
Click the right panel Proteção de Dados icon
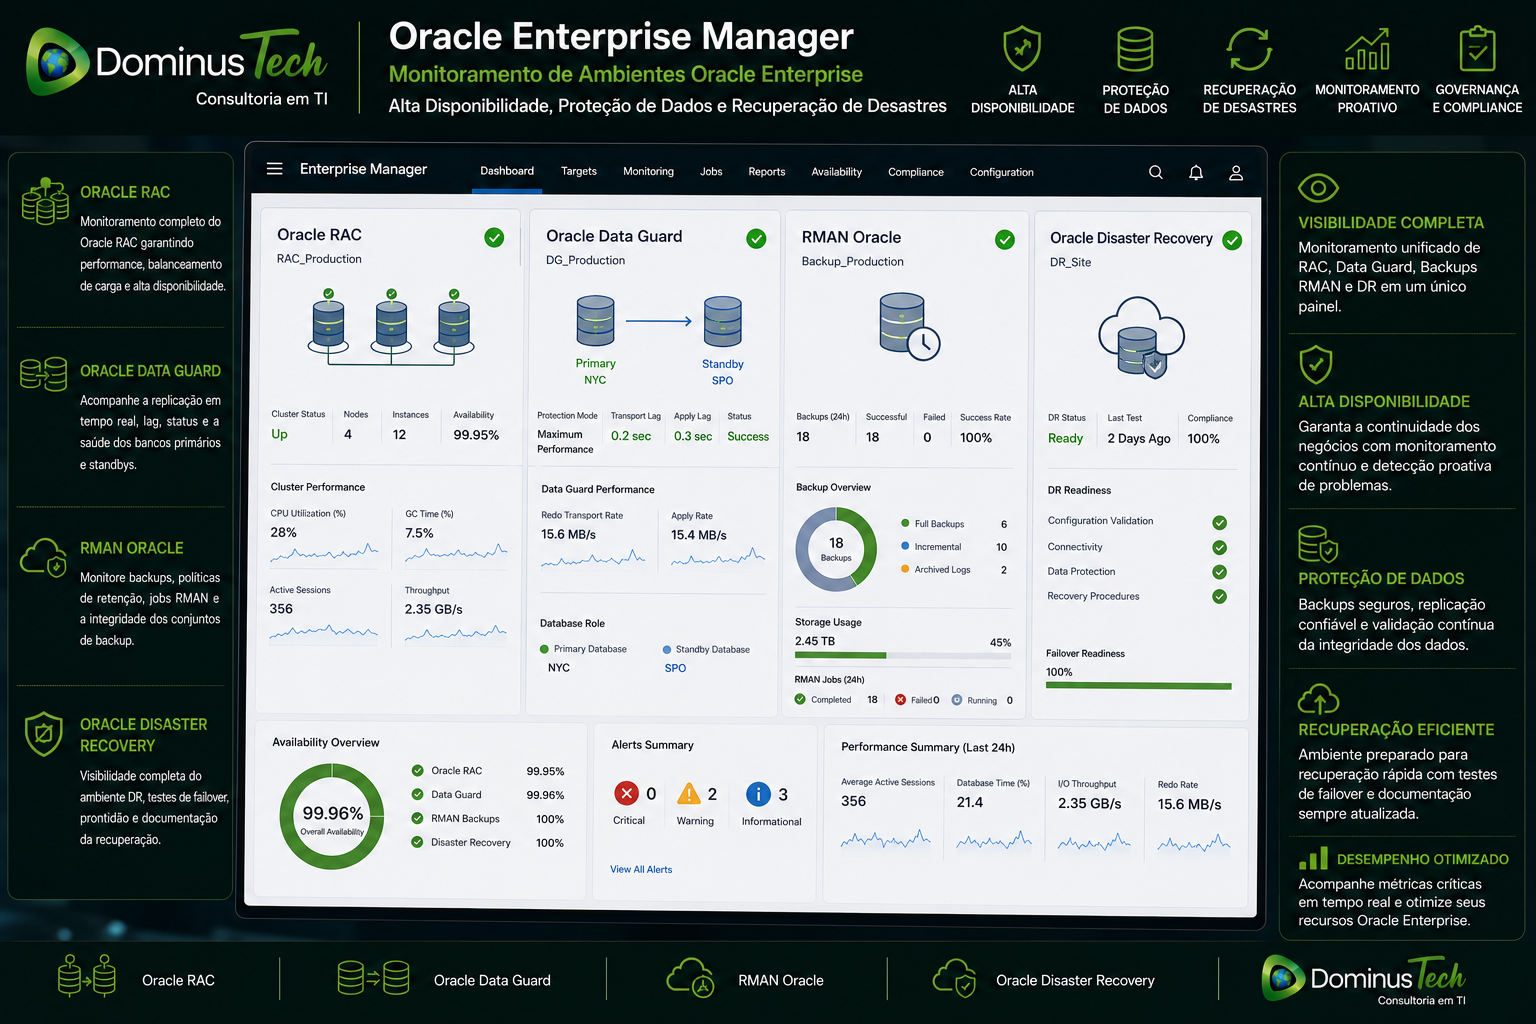click(1318, 544)
